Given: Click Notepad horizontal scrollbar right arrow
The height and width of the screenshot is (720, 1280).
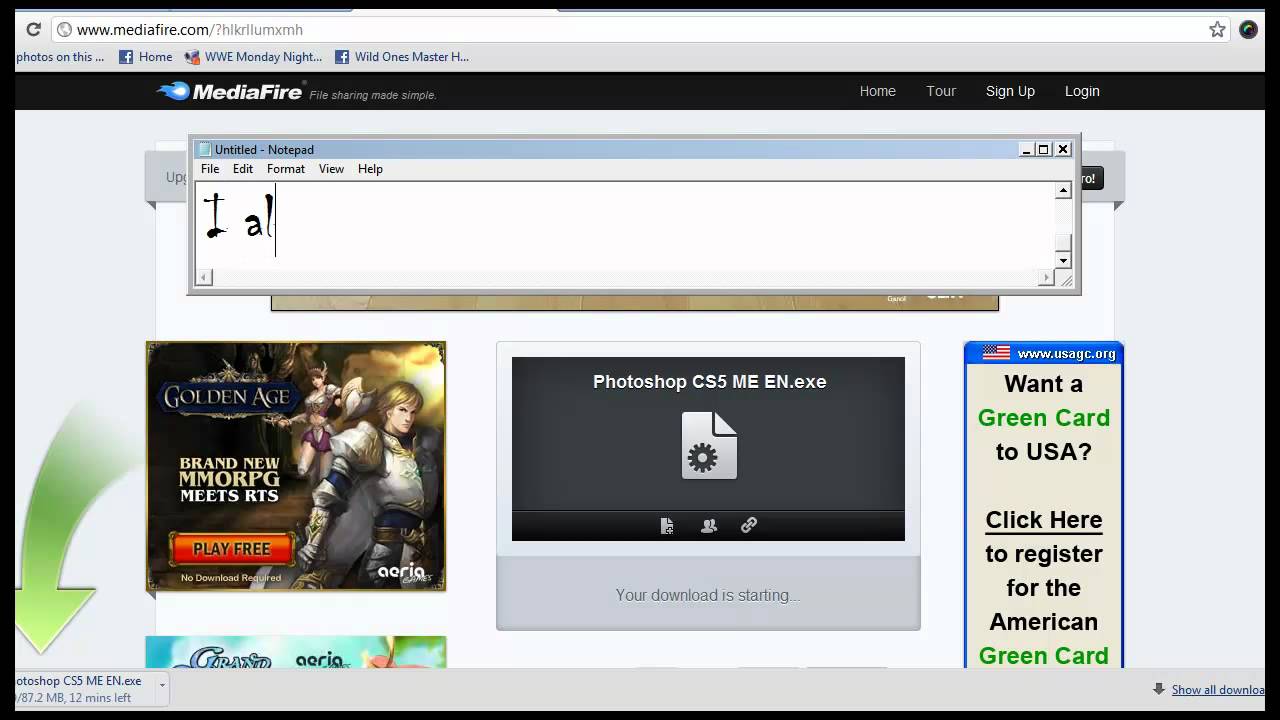Looking at the screenshot, I should coord(1047,277).
